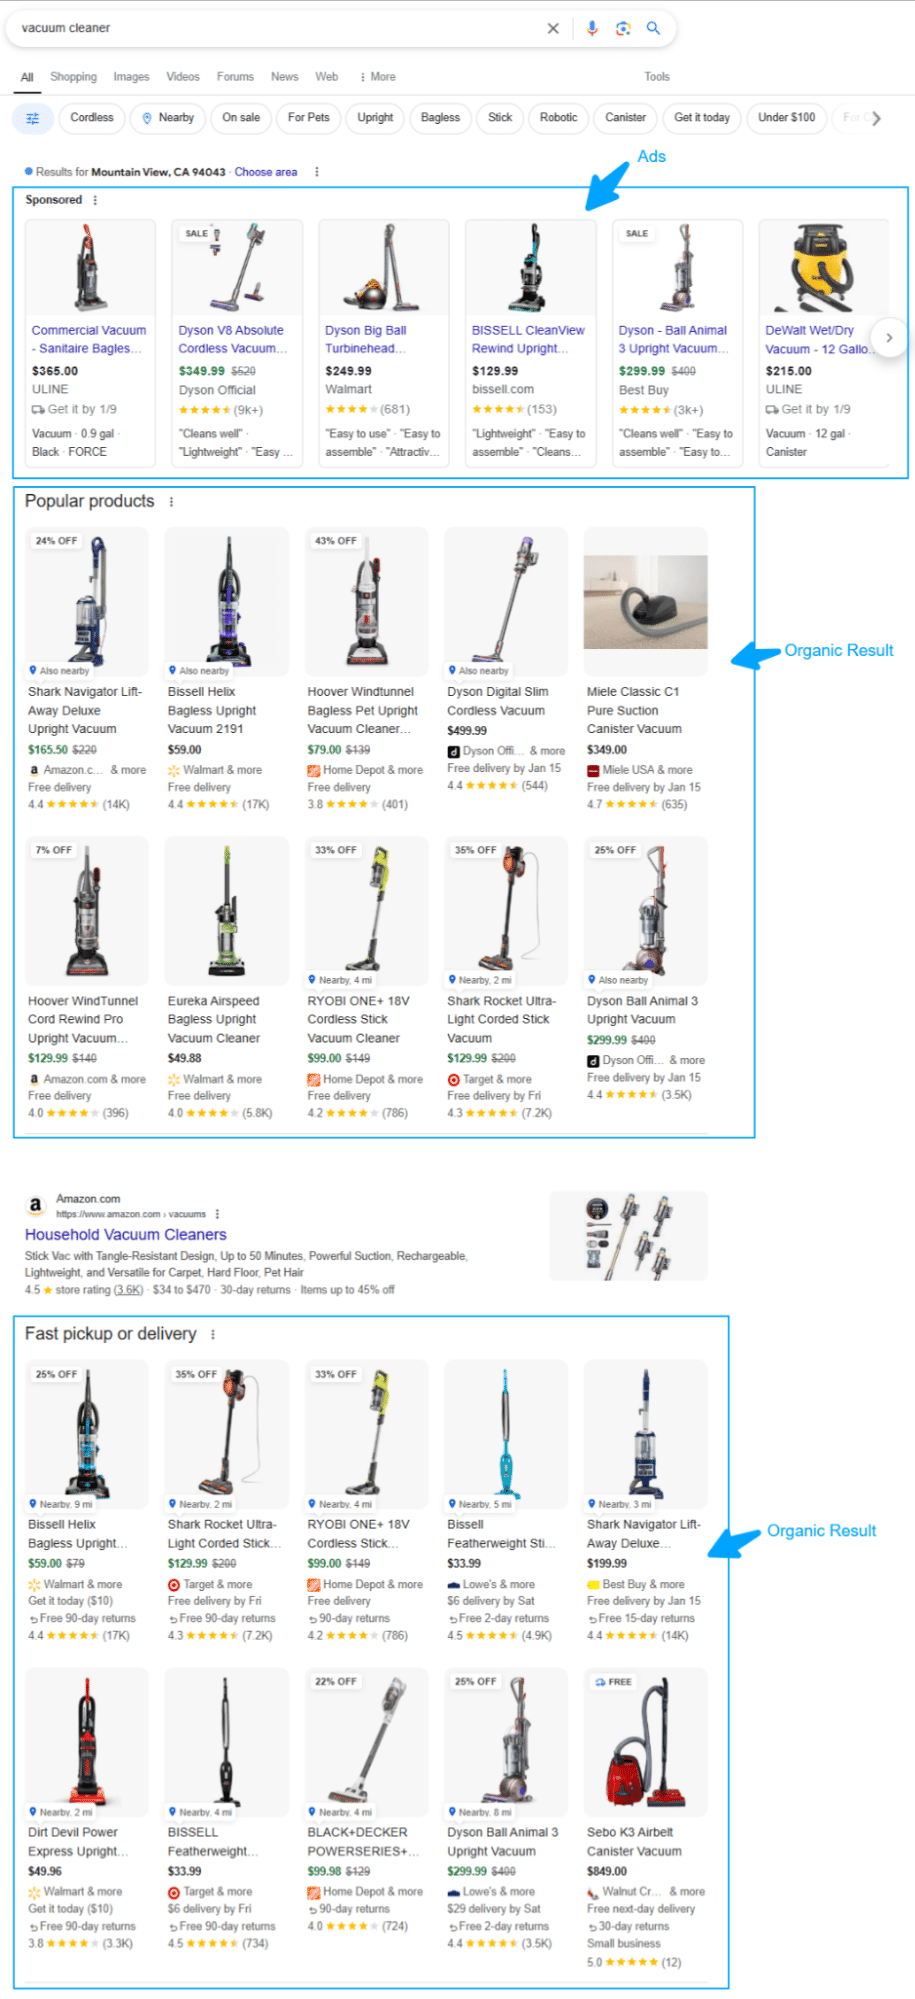
Task: Toggle the On sale filter chip
Action: (x=241, y=118)
